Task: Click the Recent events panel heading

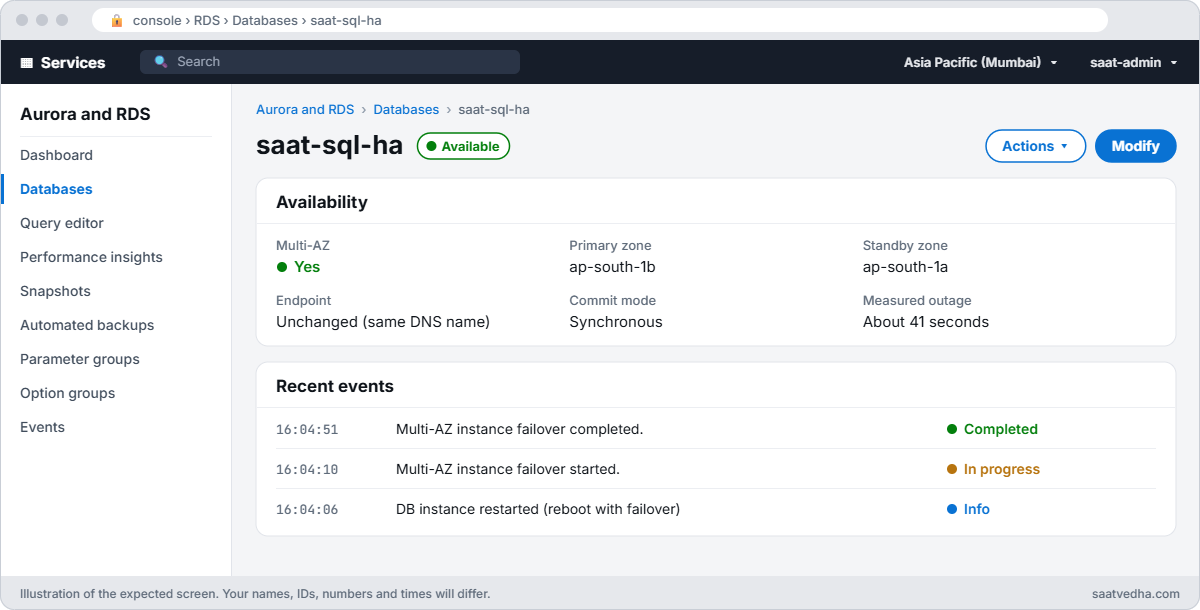Action: pos(335,386)
